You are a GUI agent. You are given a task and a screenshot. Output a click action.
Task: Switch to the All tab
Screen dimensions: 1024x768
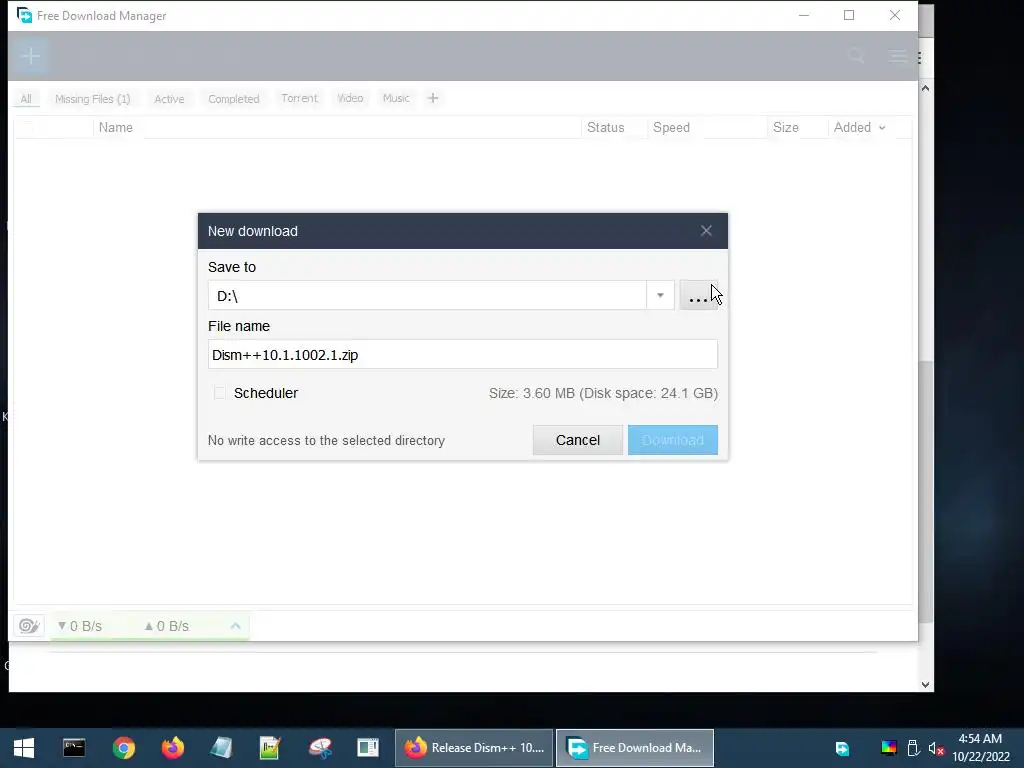(26, 99)
